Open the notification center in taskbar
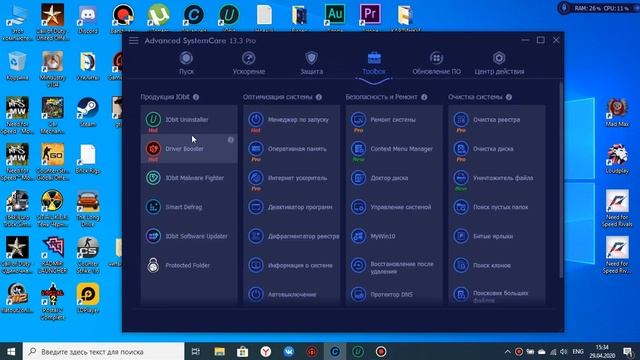Image resolution: width=640 pixels, height=360 pixels. pyautogui.click(x=628, y=351)
